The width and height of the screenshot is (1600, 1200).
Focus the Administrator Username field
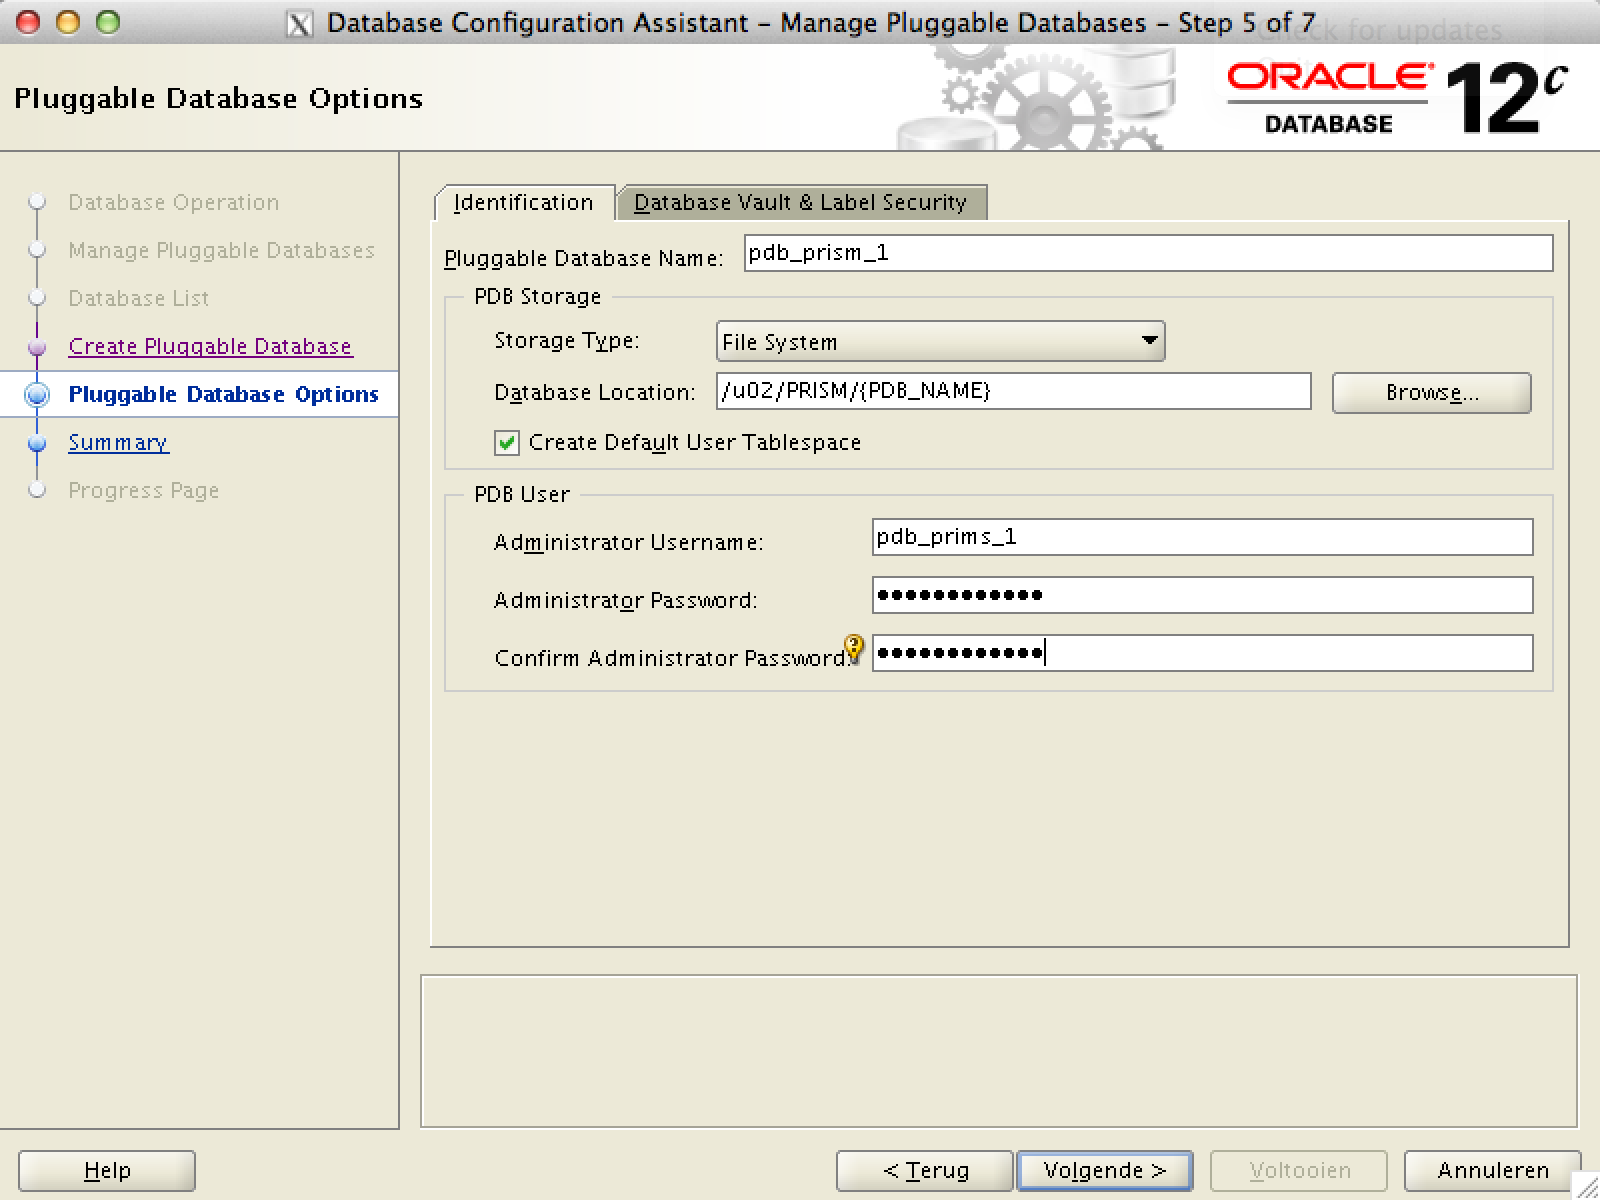click(x=1202, y=537)
